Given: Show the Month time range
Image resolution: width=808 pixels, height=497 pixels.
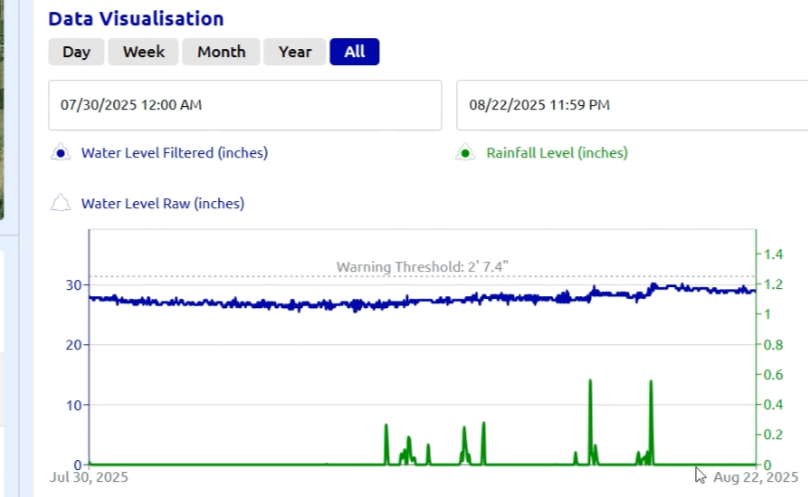Looking at the screenshot, I should (221, 52).
